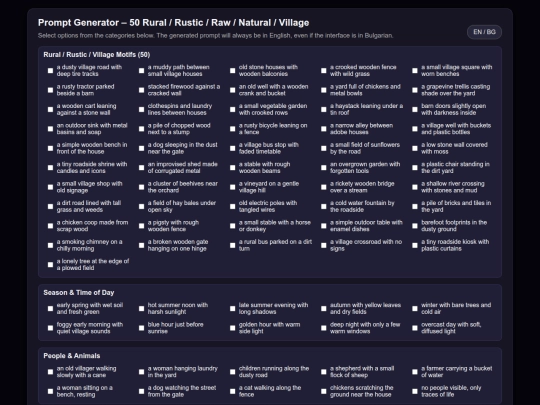The image size is (540, 405).
Task: Tick 'a tiny roadside kiosk with plastic curtains'
Action: click(415, 246)
